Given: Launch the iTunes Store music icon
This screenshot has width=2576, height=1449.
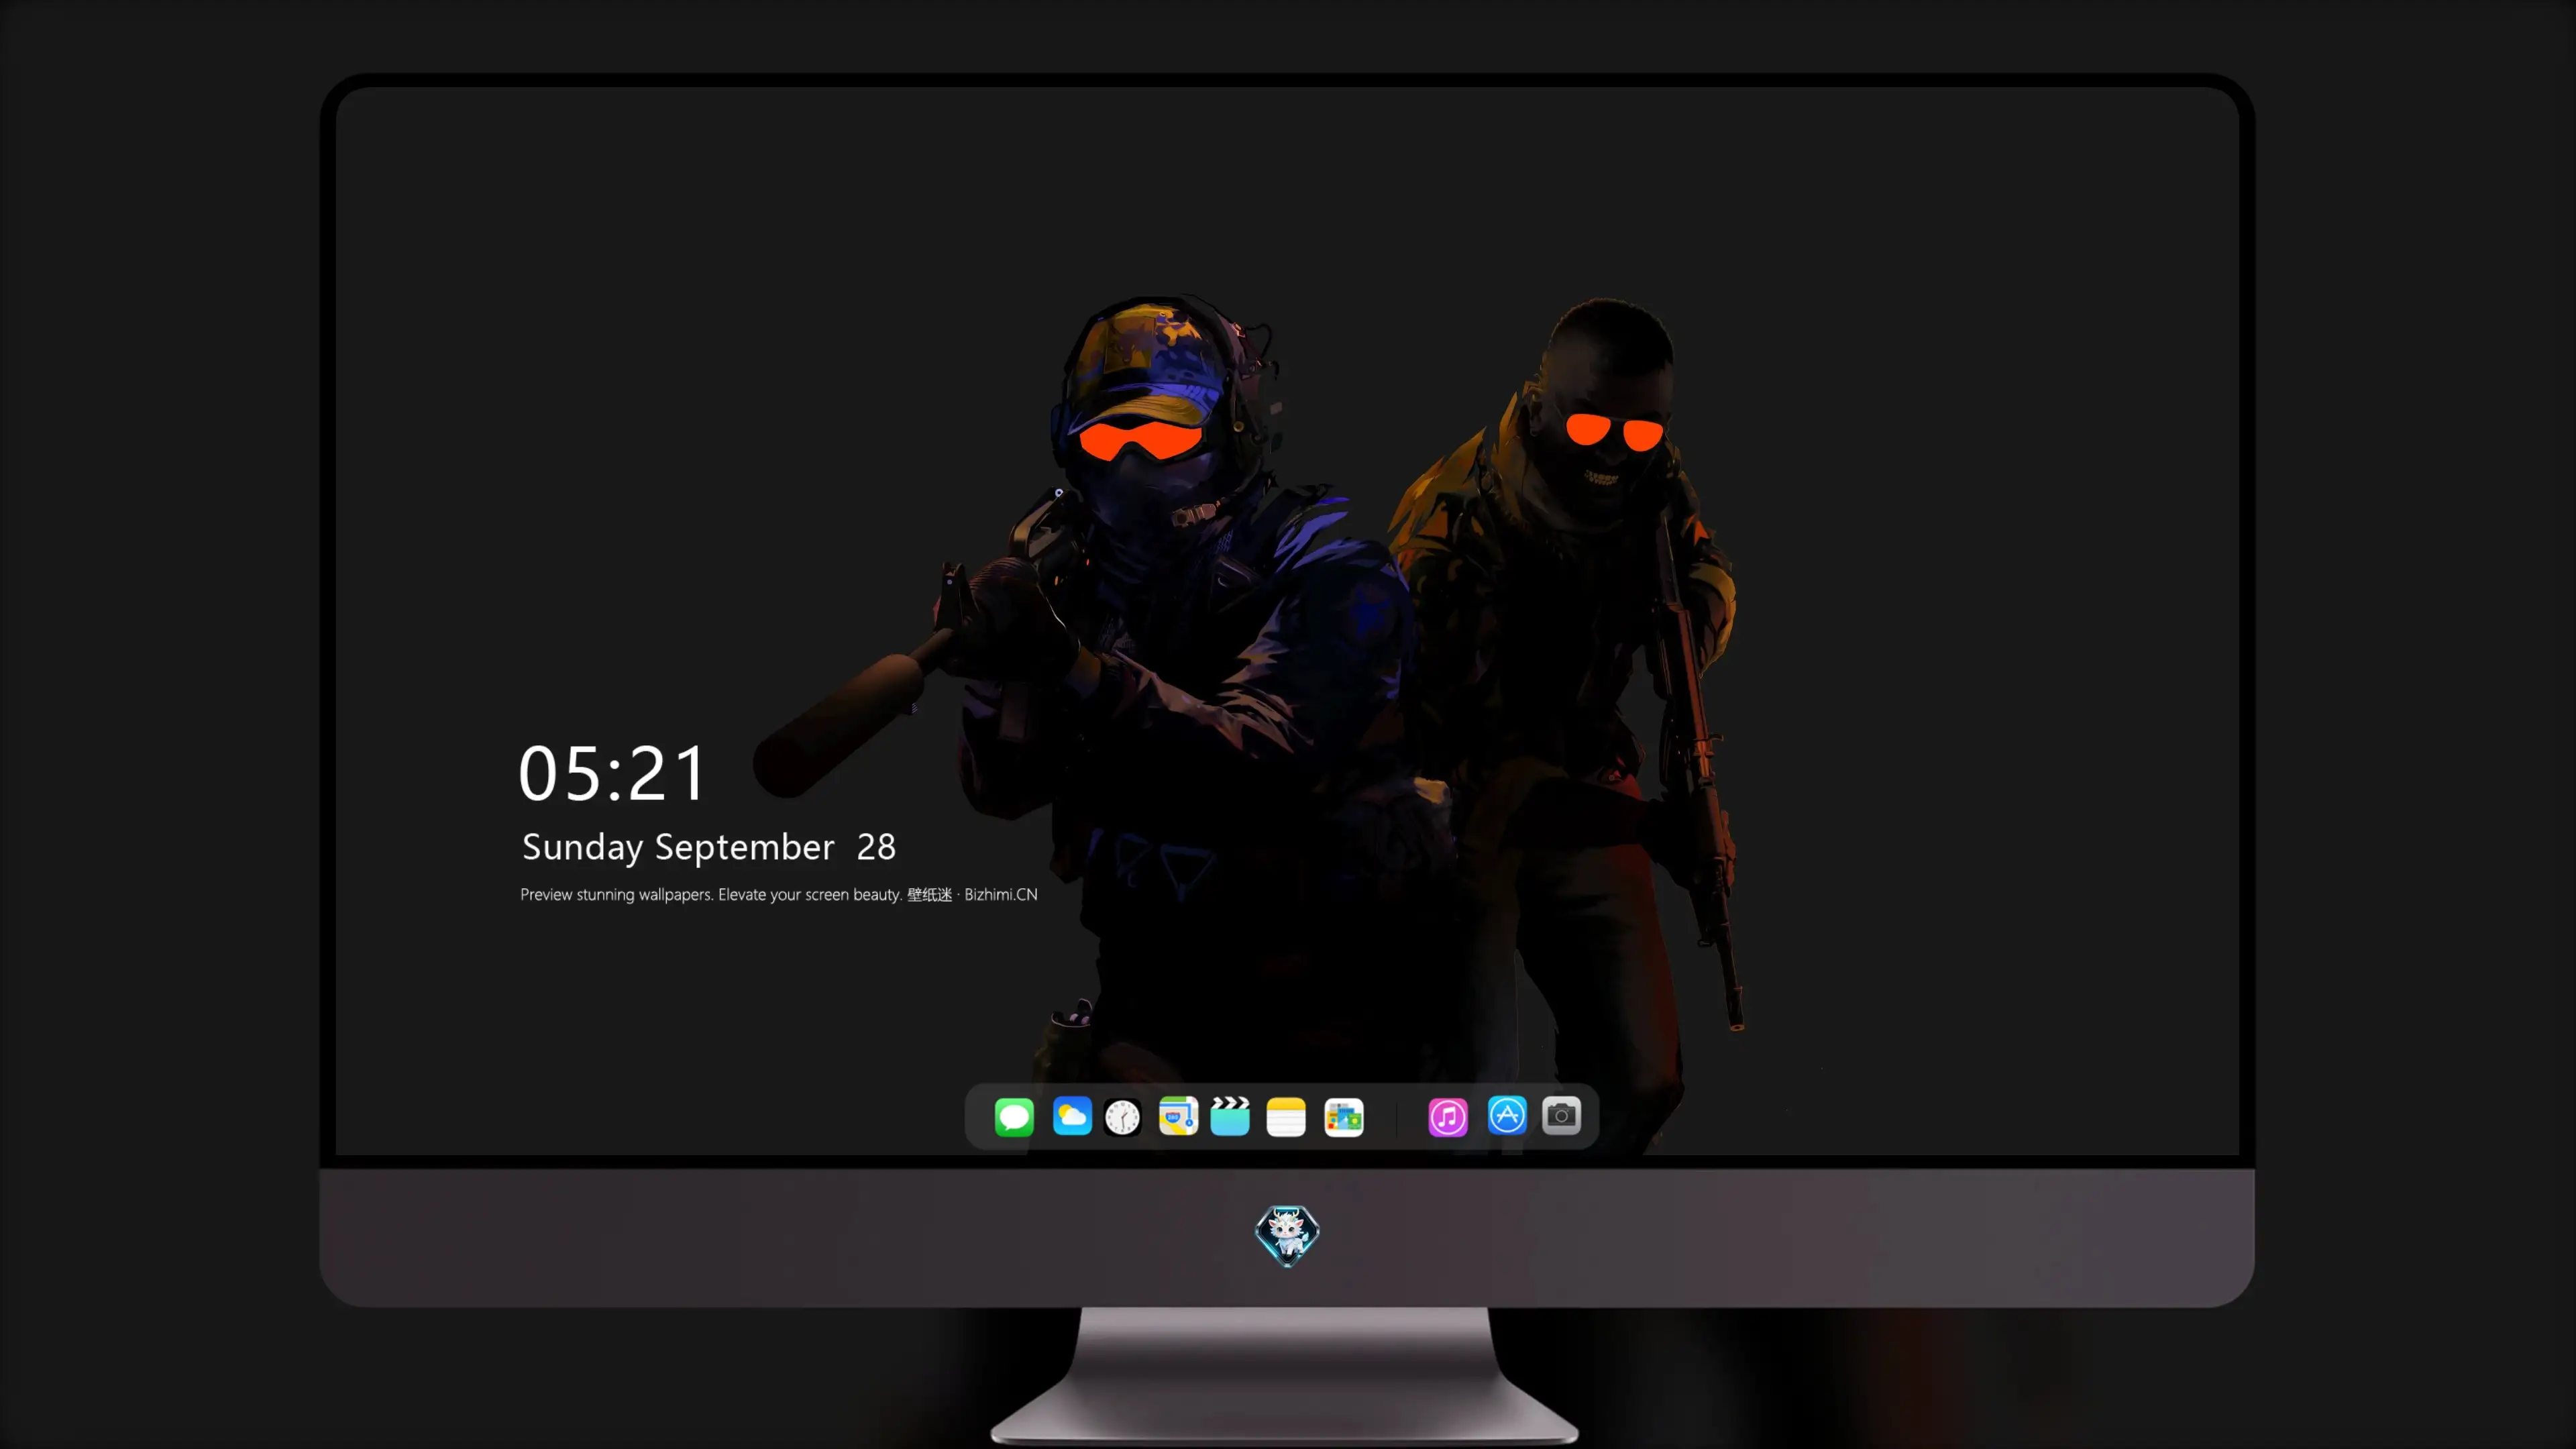Looking at the screenshot, I should [x=1448, y=1117].
